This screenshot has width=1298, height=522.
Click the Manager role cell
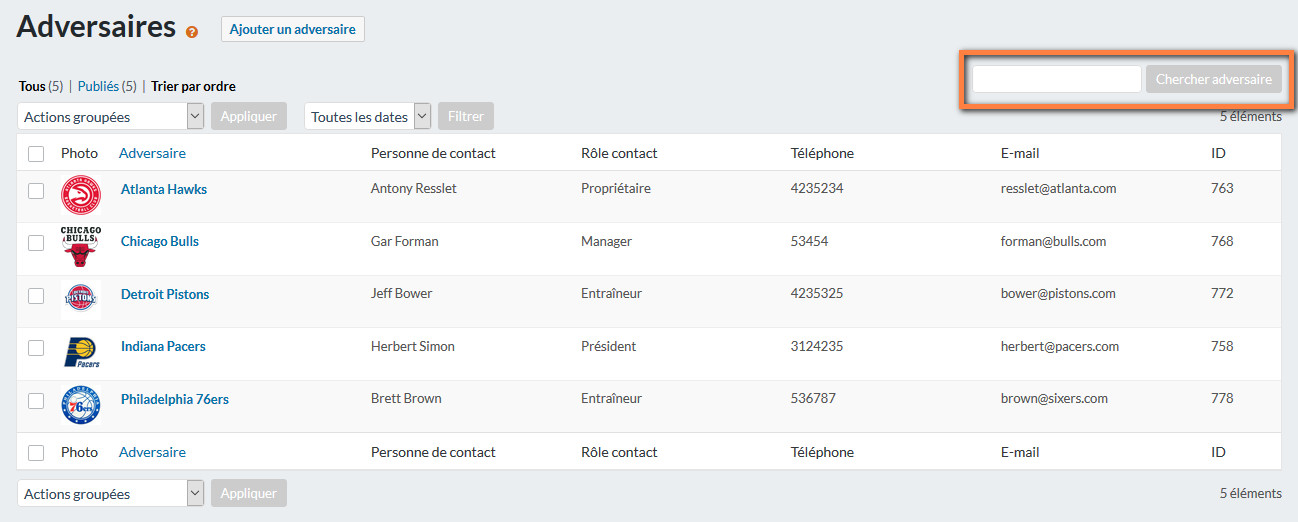(607, 241)
